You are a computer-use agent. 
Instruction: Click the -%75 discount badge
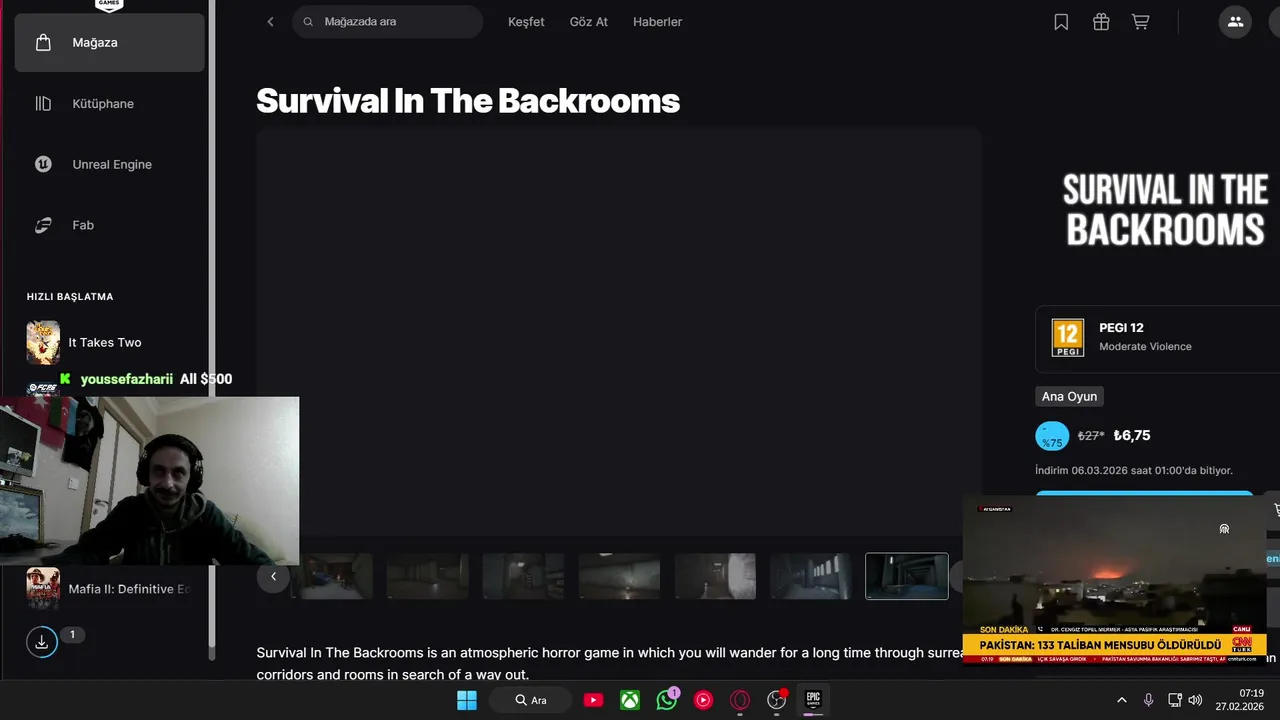point(1052,436)
